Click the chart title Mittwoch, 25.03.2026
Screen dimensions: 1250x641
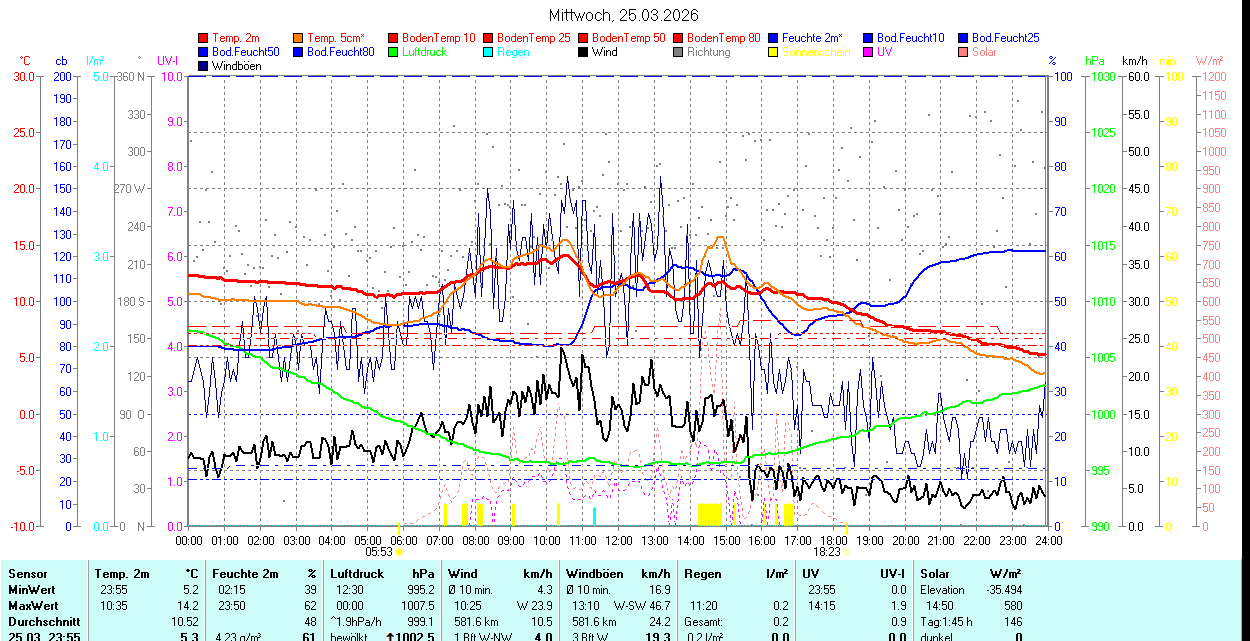[624, 15]
